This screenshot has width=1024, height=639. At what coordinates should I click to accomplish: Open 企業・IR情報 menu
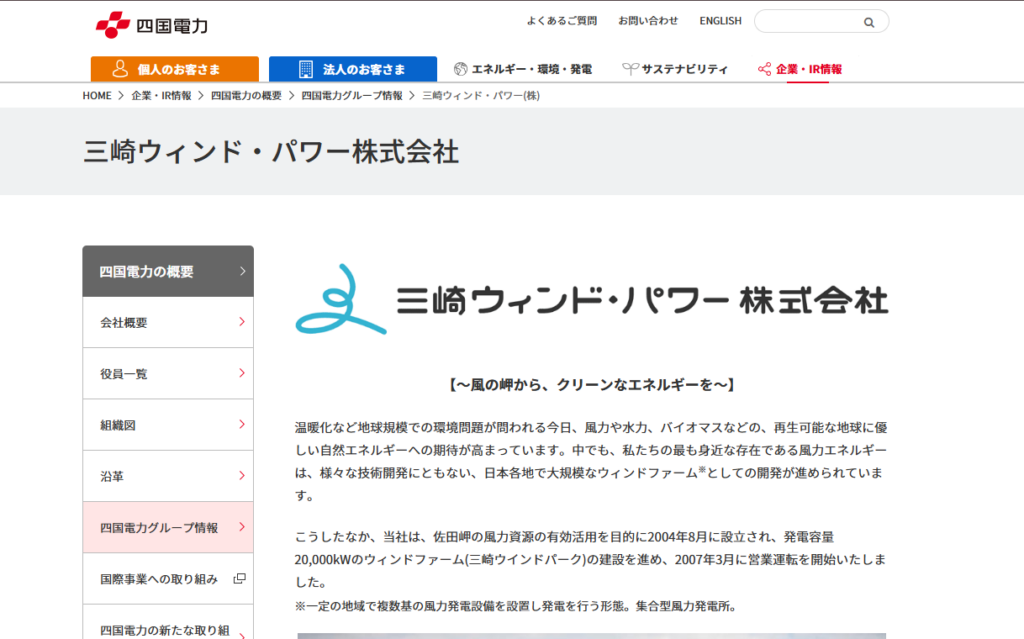click(x=800, y=69)
